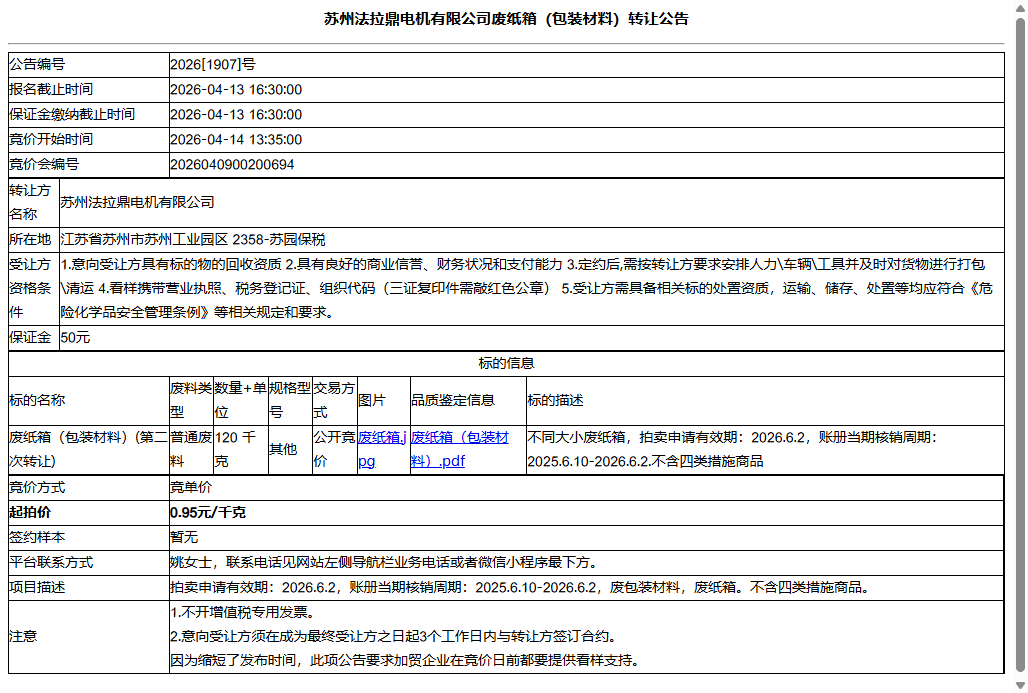The width and height of the screenshot is (1028, 693).
Task: Click the 转让方名称 label cell
Action: tap(33, 203)
